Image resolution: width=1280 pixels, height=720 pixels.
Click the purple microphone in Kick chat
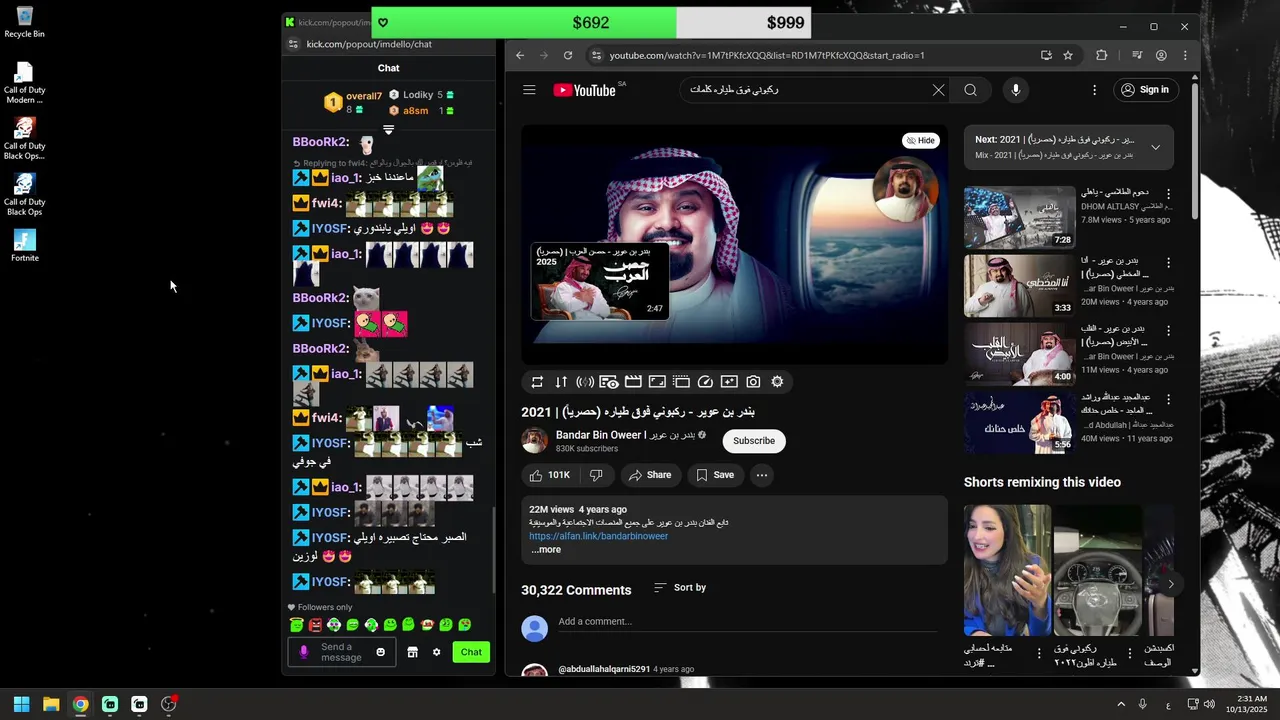(x=304, y=652)
